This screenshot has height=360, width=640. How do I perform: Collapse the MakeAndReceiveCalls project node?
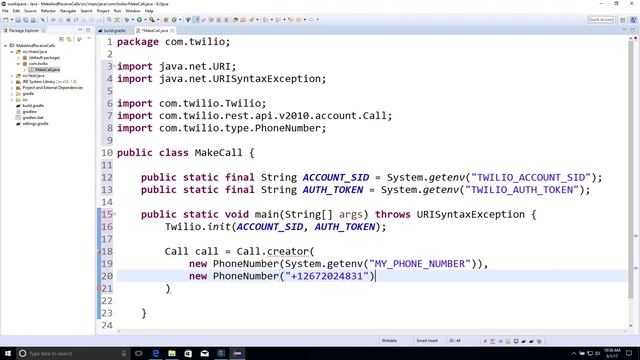click(6, 46)
